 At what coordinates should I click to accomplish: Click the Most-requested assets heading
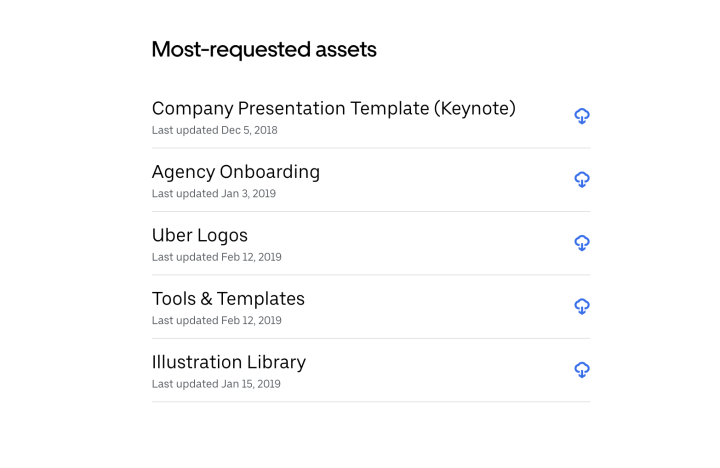(264, 50)
